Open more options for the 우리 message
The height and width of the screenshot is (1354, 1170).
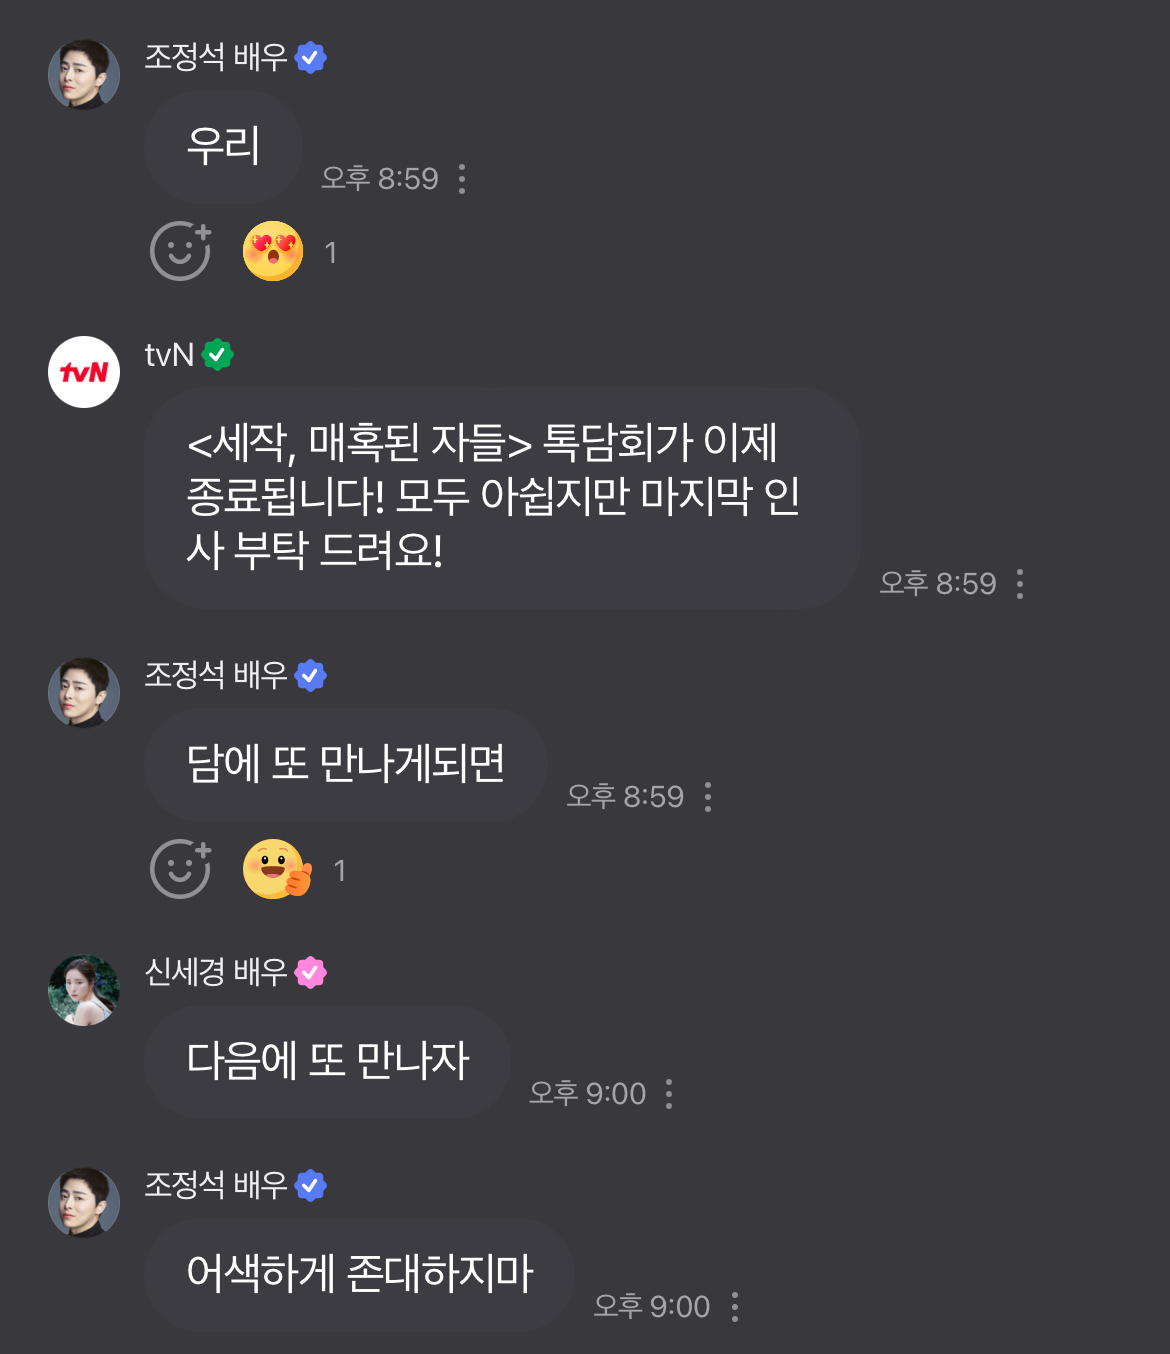(461, 178)
